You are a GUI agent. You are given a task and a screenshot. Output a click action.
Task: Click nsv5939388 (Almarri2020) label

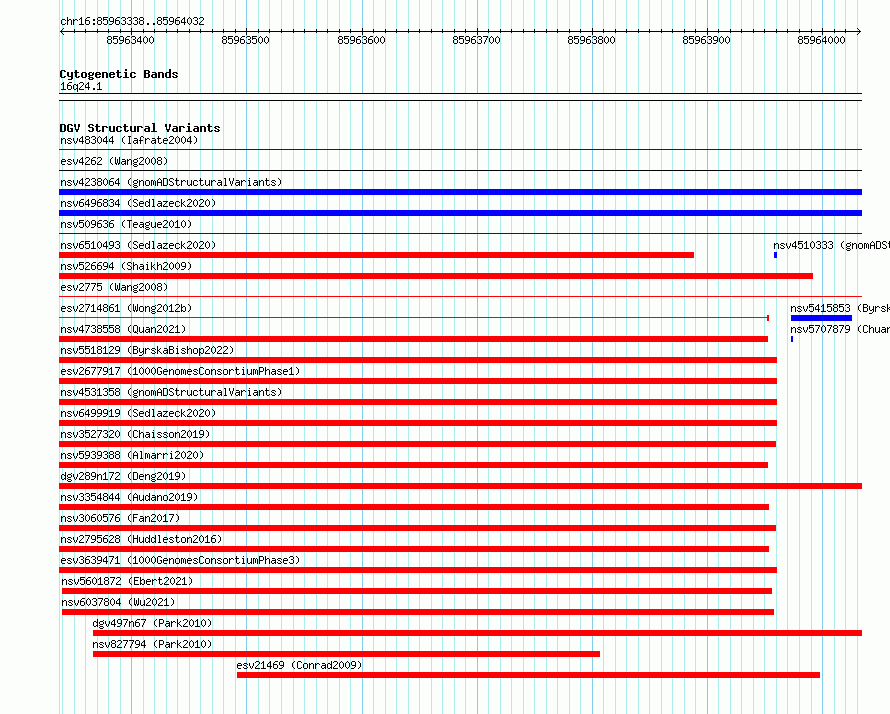click(x=132, y=455)
